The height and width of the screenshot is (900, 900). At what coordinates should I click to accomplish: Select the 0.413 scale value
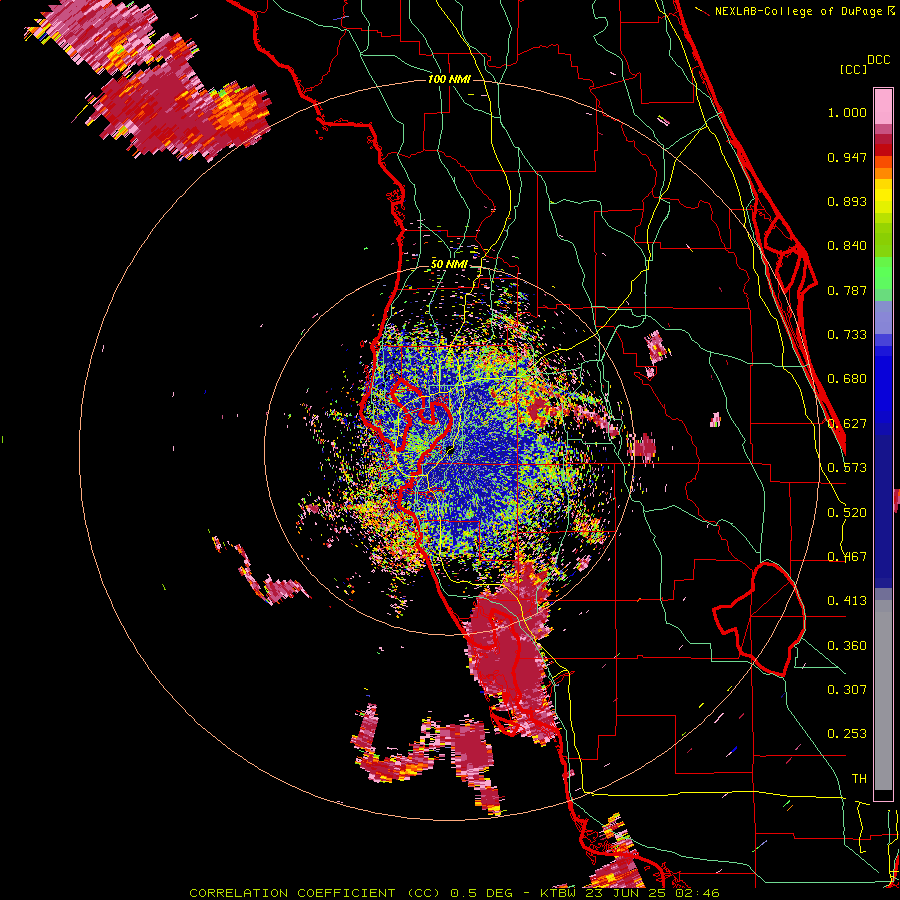tap(847, 601)
